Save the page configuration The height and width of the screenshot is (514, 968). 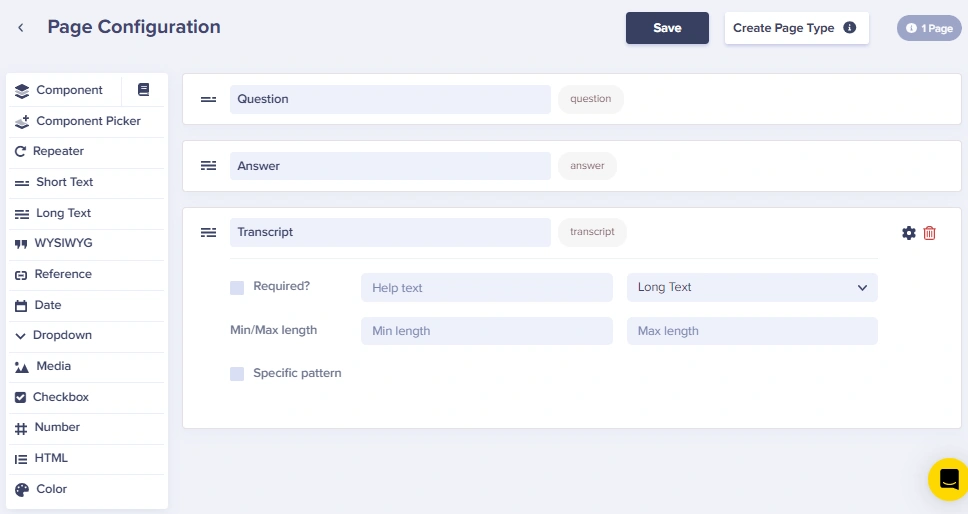[x=667, y=28]
